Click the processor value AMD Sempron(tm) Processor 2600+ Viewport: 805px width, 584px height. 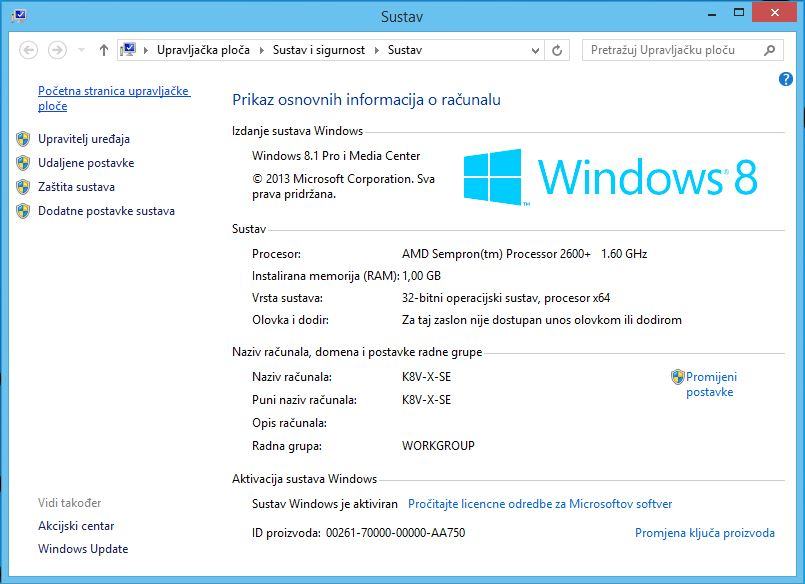[x=496, y=254]
